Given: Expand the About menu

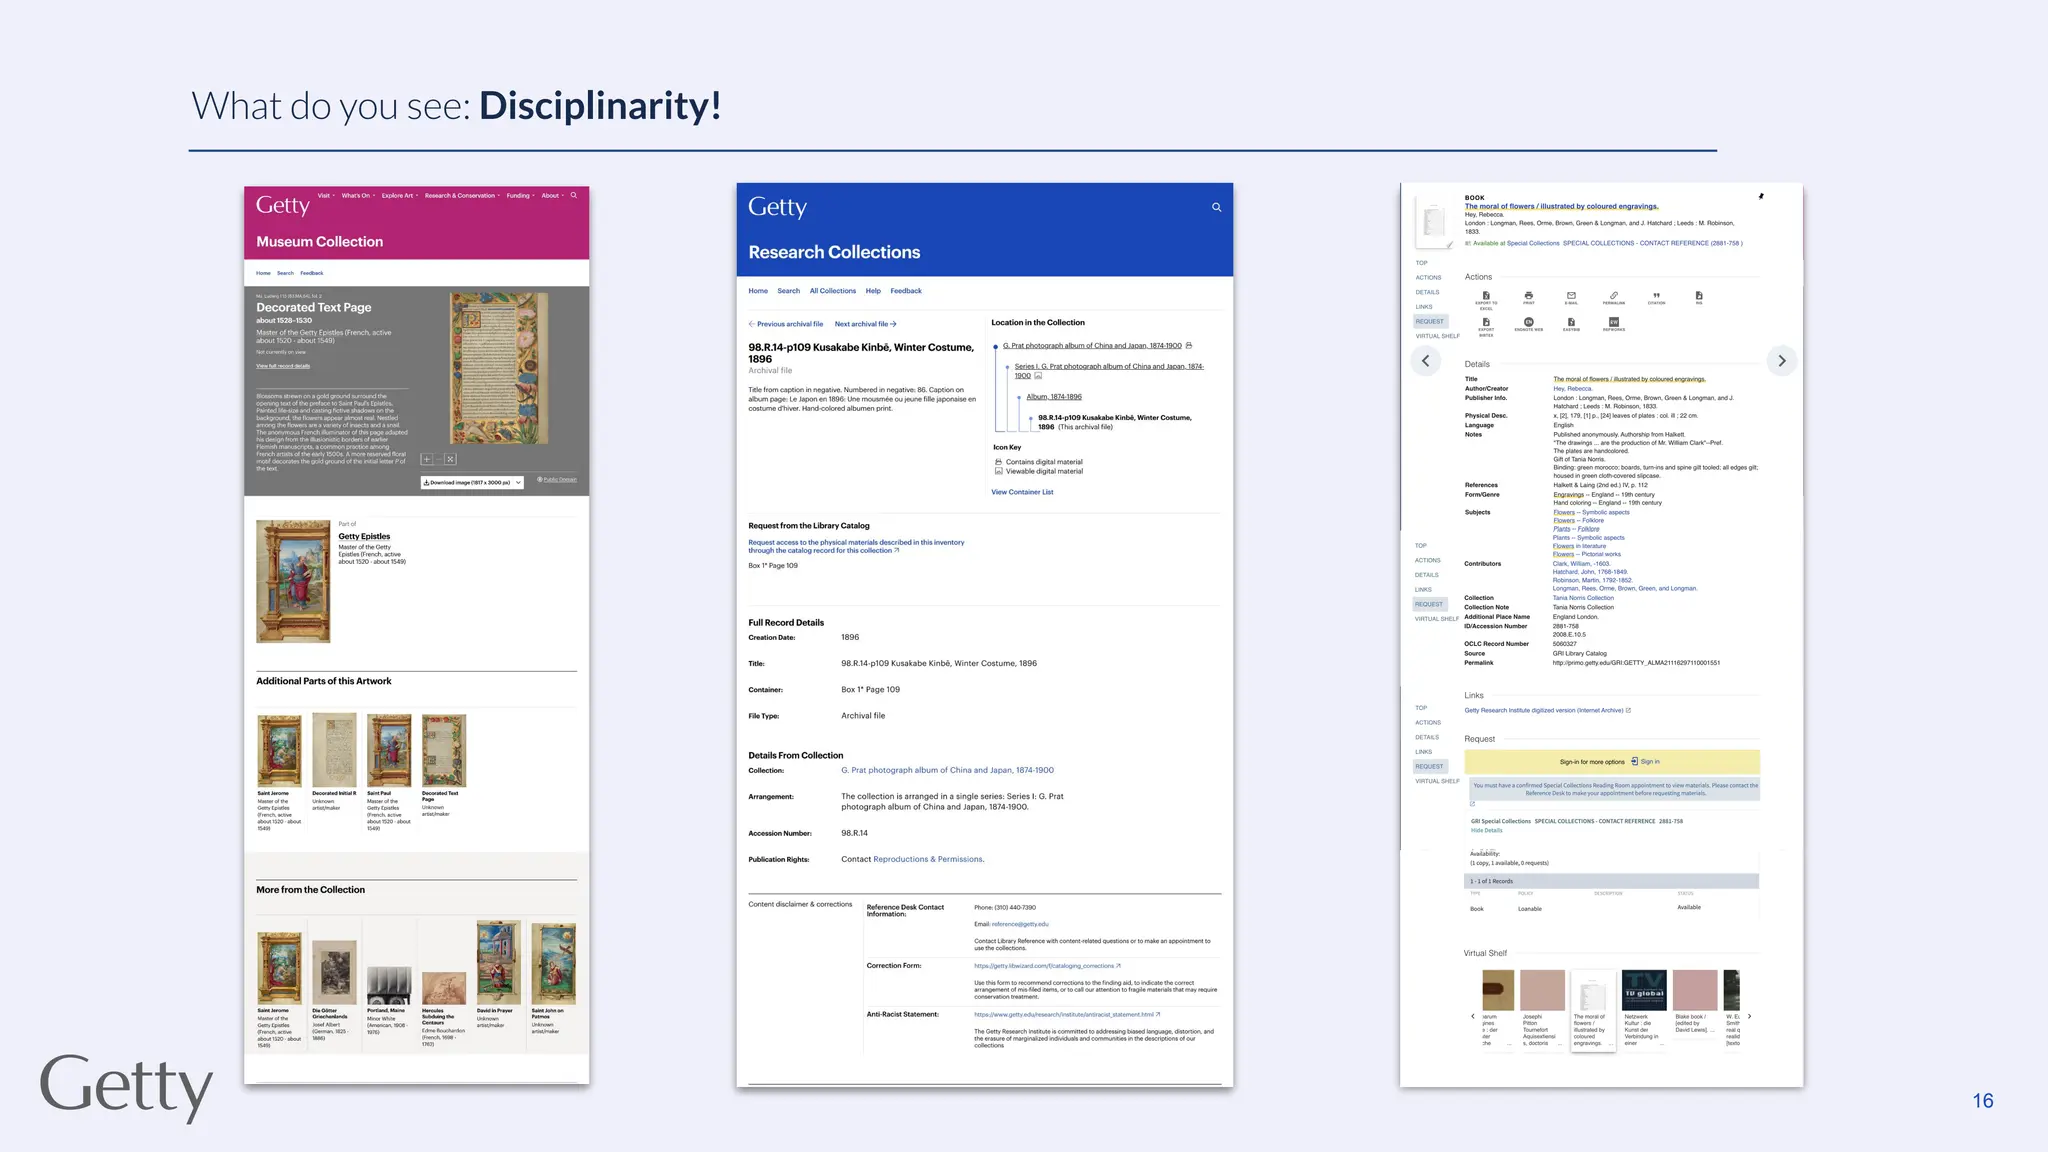Looking at the screenshot, I should (553, 196).
